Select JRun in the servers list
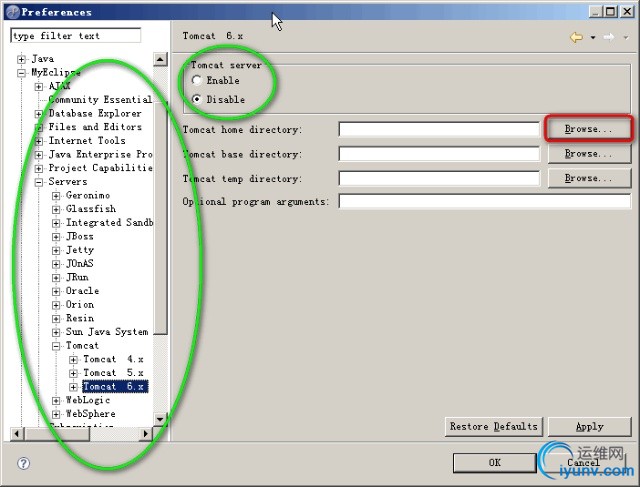This screenshot has width=640, height=487. [x=77, y=277]
